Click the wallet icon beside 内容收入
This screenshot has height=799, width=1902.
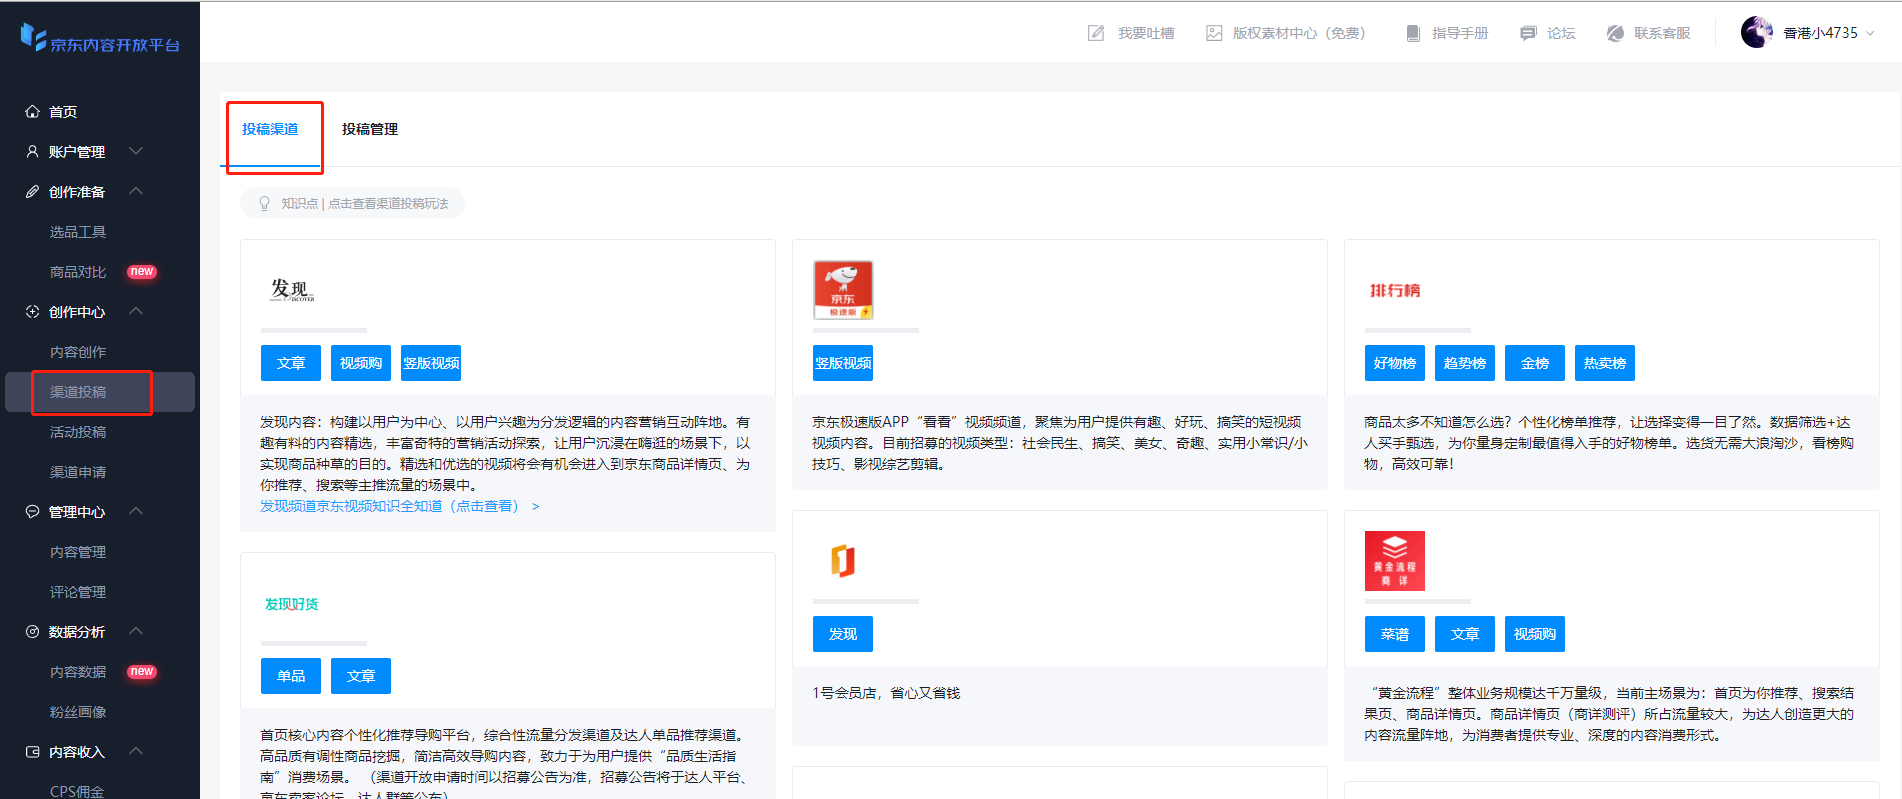(x=32, y=752)
